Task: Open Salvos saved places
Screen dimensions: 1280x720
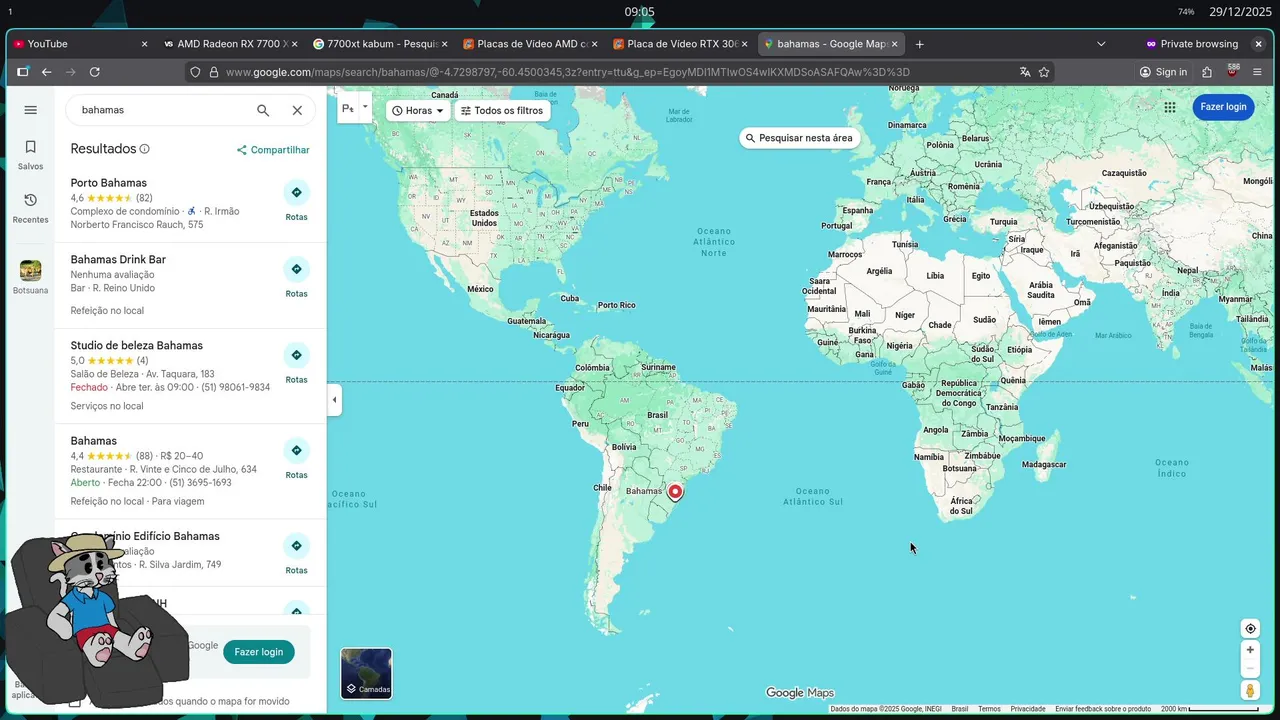Action: pos(30,154)
